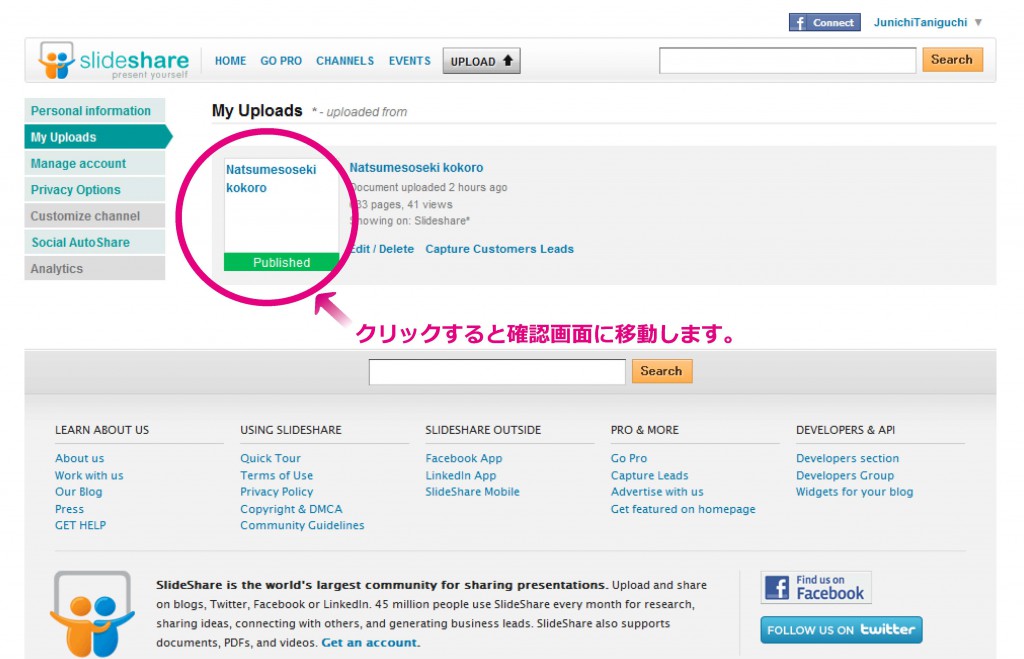This screenshot has height=659, width=1024.
Task: Open the Copyright & DMCA link
Action: pyautogui.click(x=291, y=509)
